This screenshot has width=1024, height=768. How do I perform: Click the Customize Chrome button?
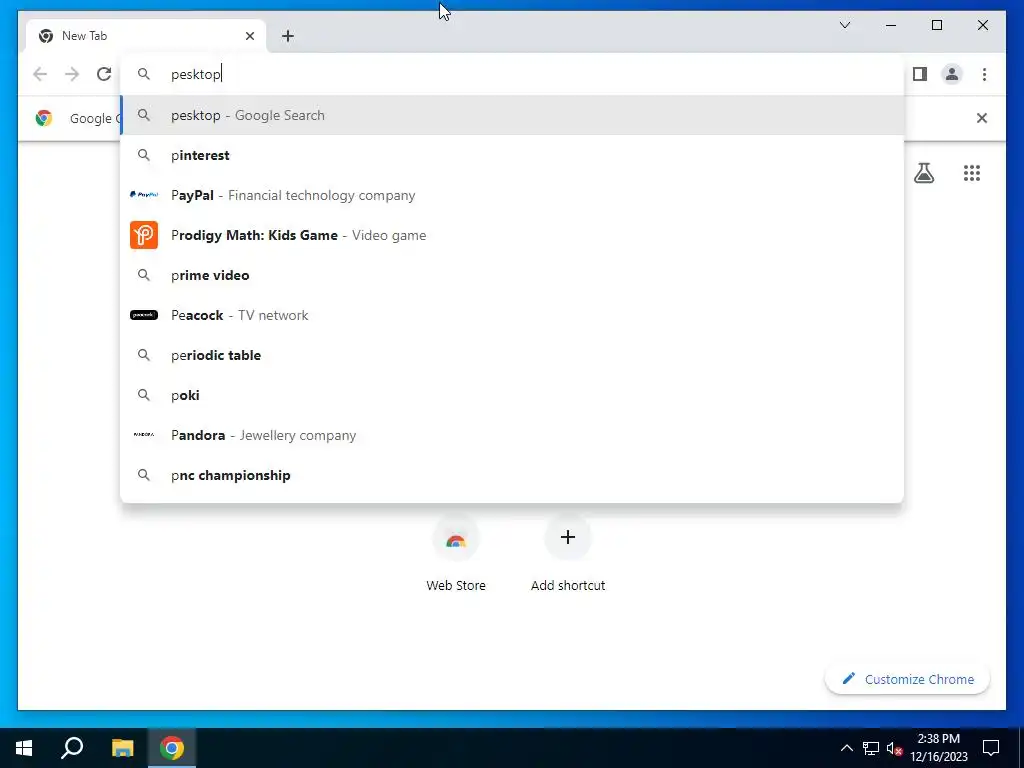click(x=908, y=679)
